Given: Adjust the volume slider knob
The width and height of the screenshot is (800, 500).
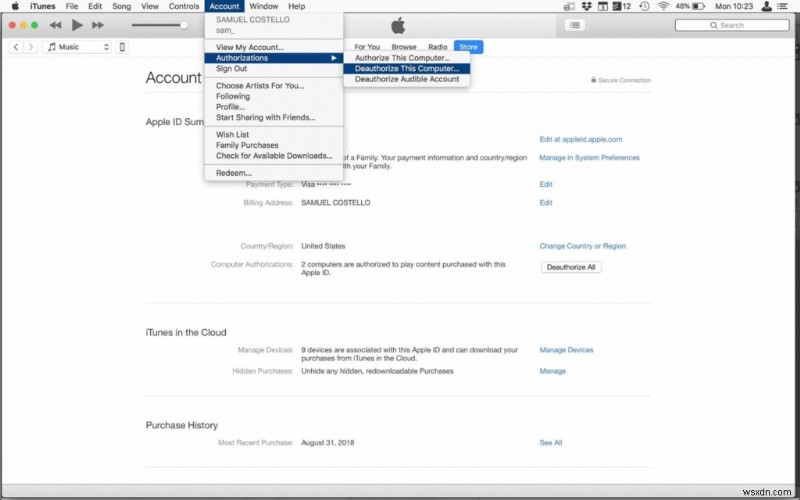Looking at the screenshot, I should 184,25.
